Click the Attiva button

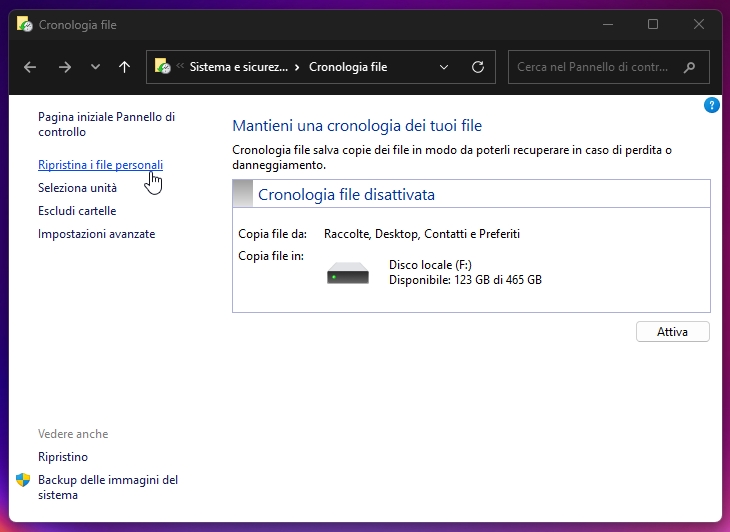673,332
